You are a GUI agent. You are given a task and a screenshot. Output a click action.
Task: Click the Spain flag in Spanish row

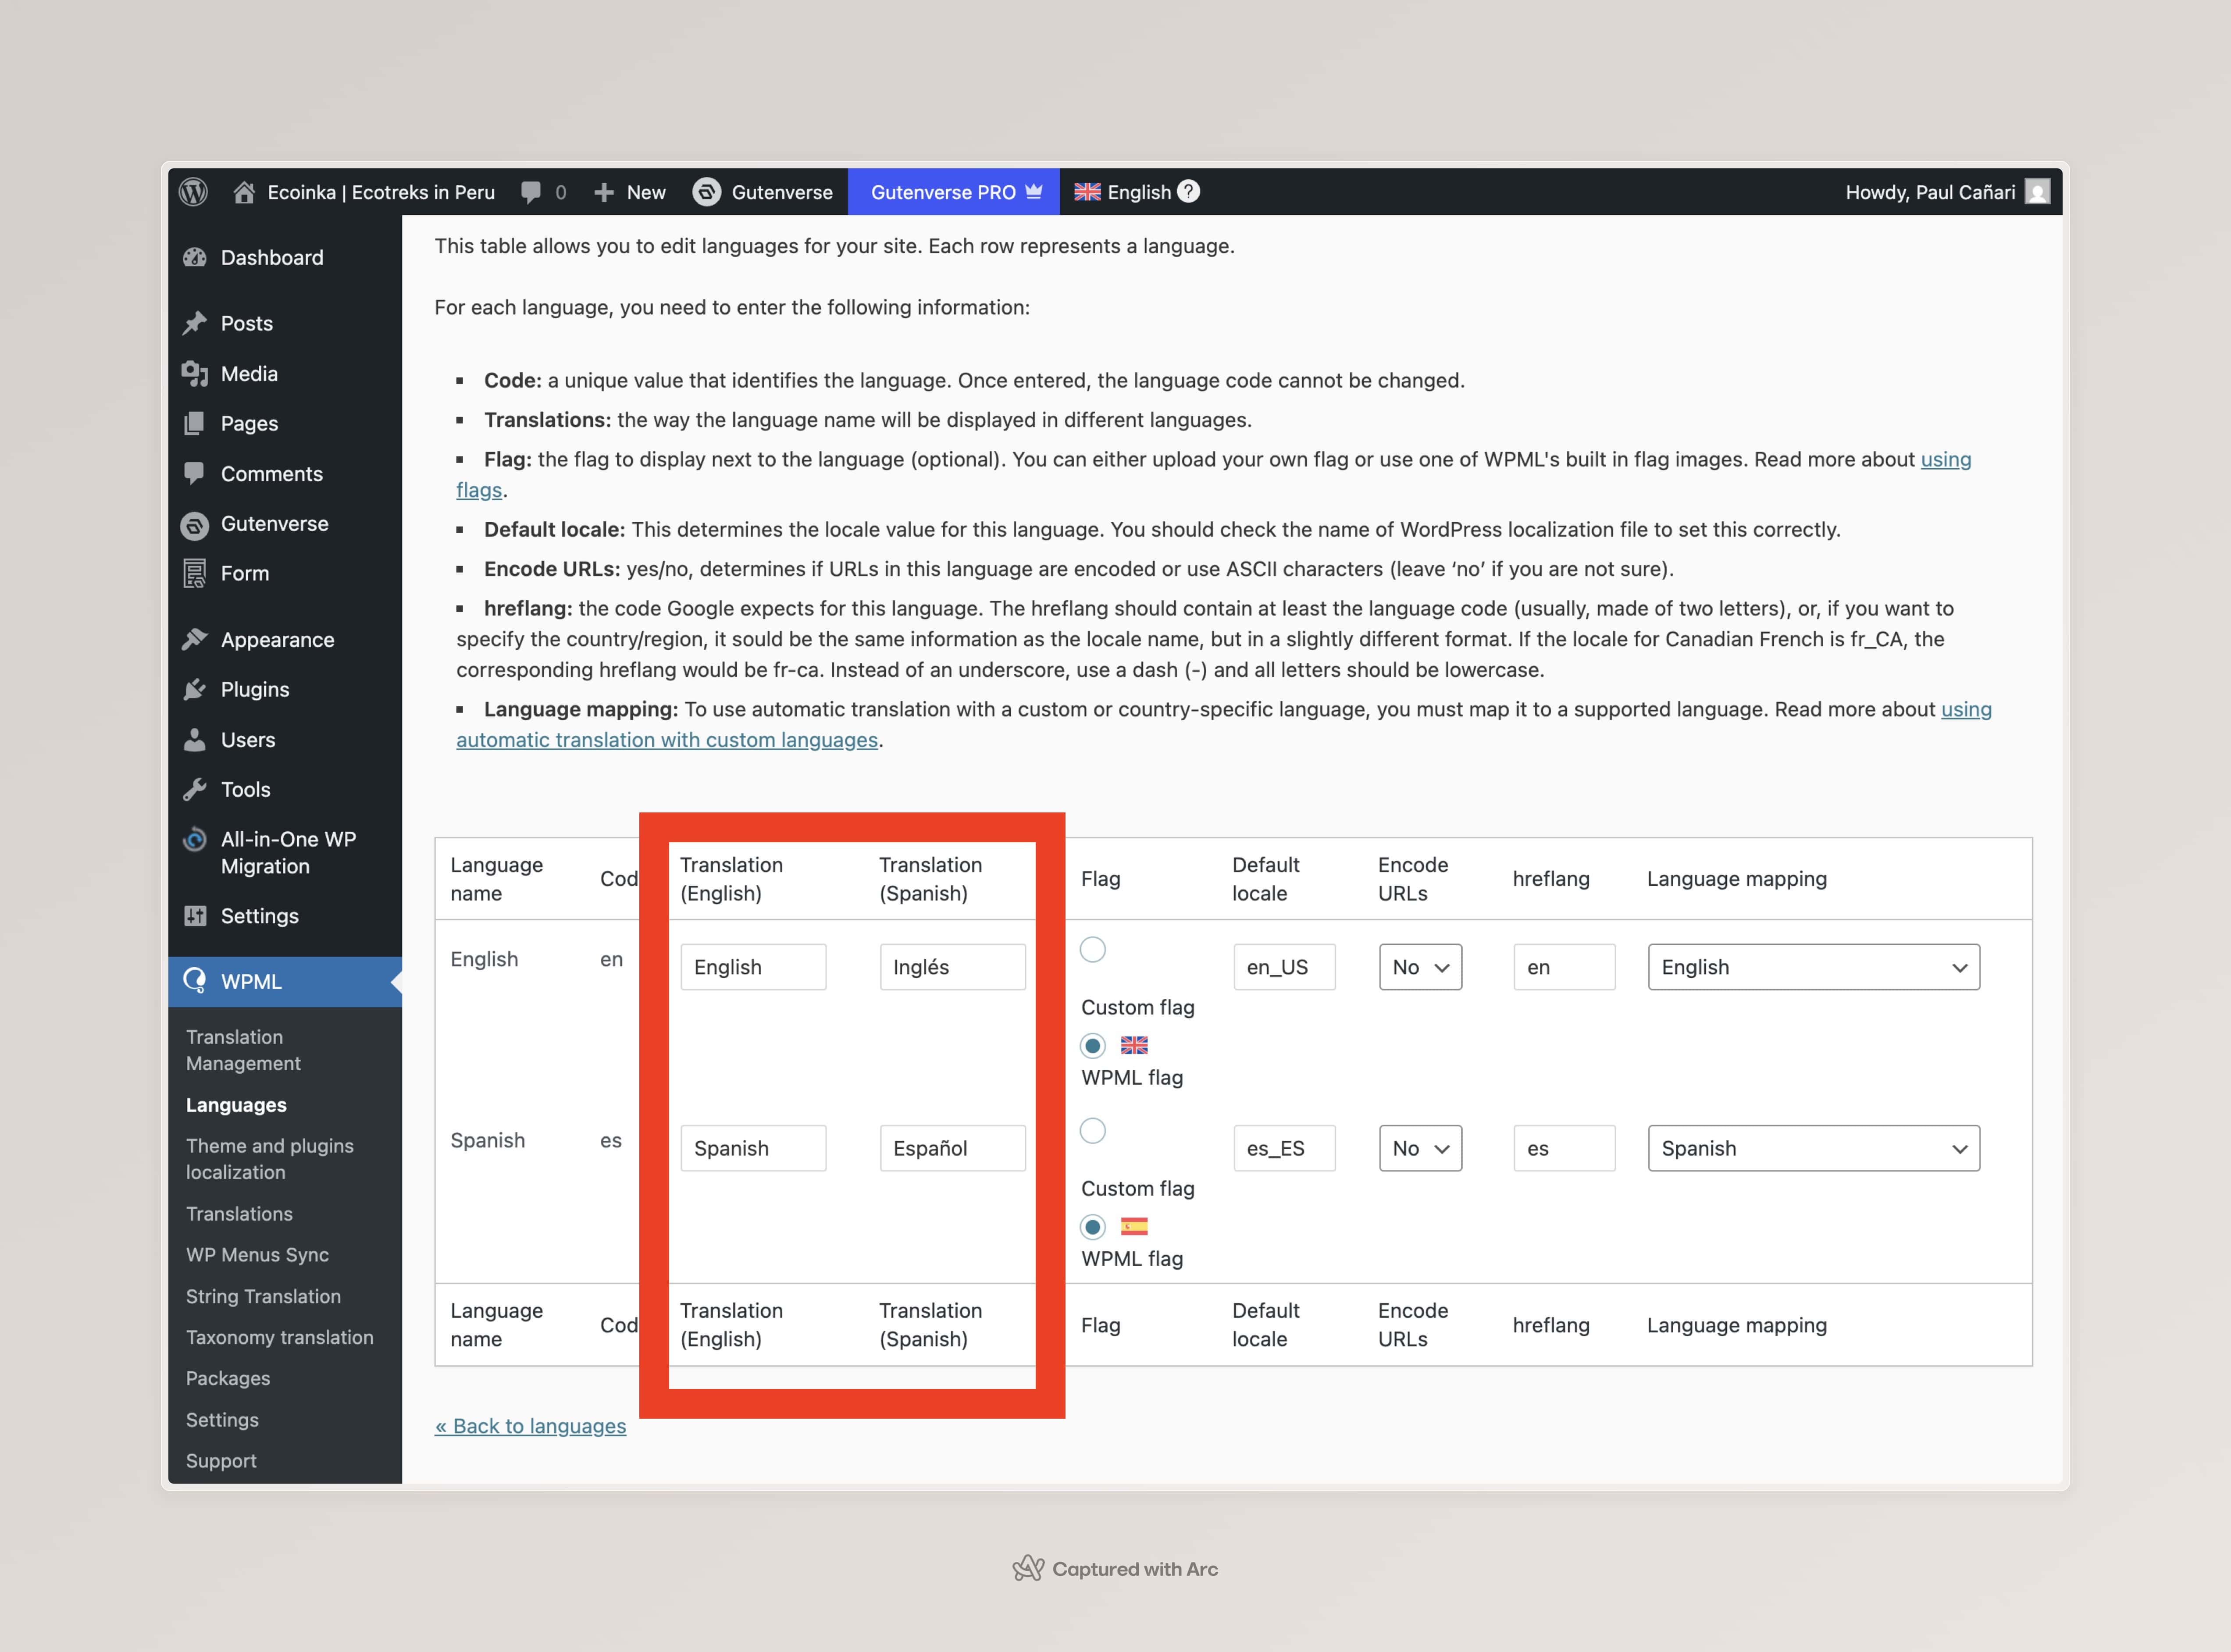1134,1227
